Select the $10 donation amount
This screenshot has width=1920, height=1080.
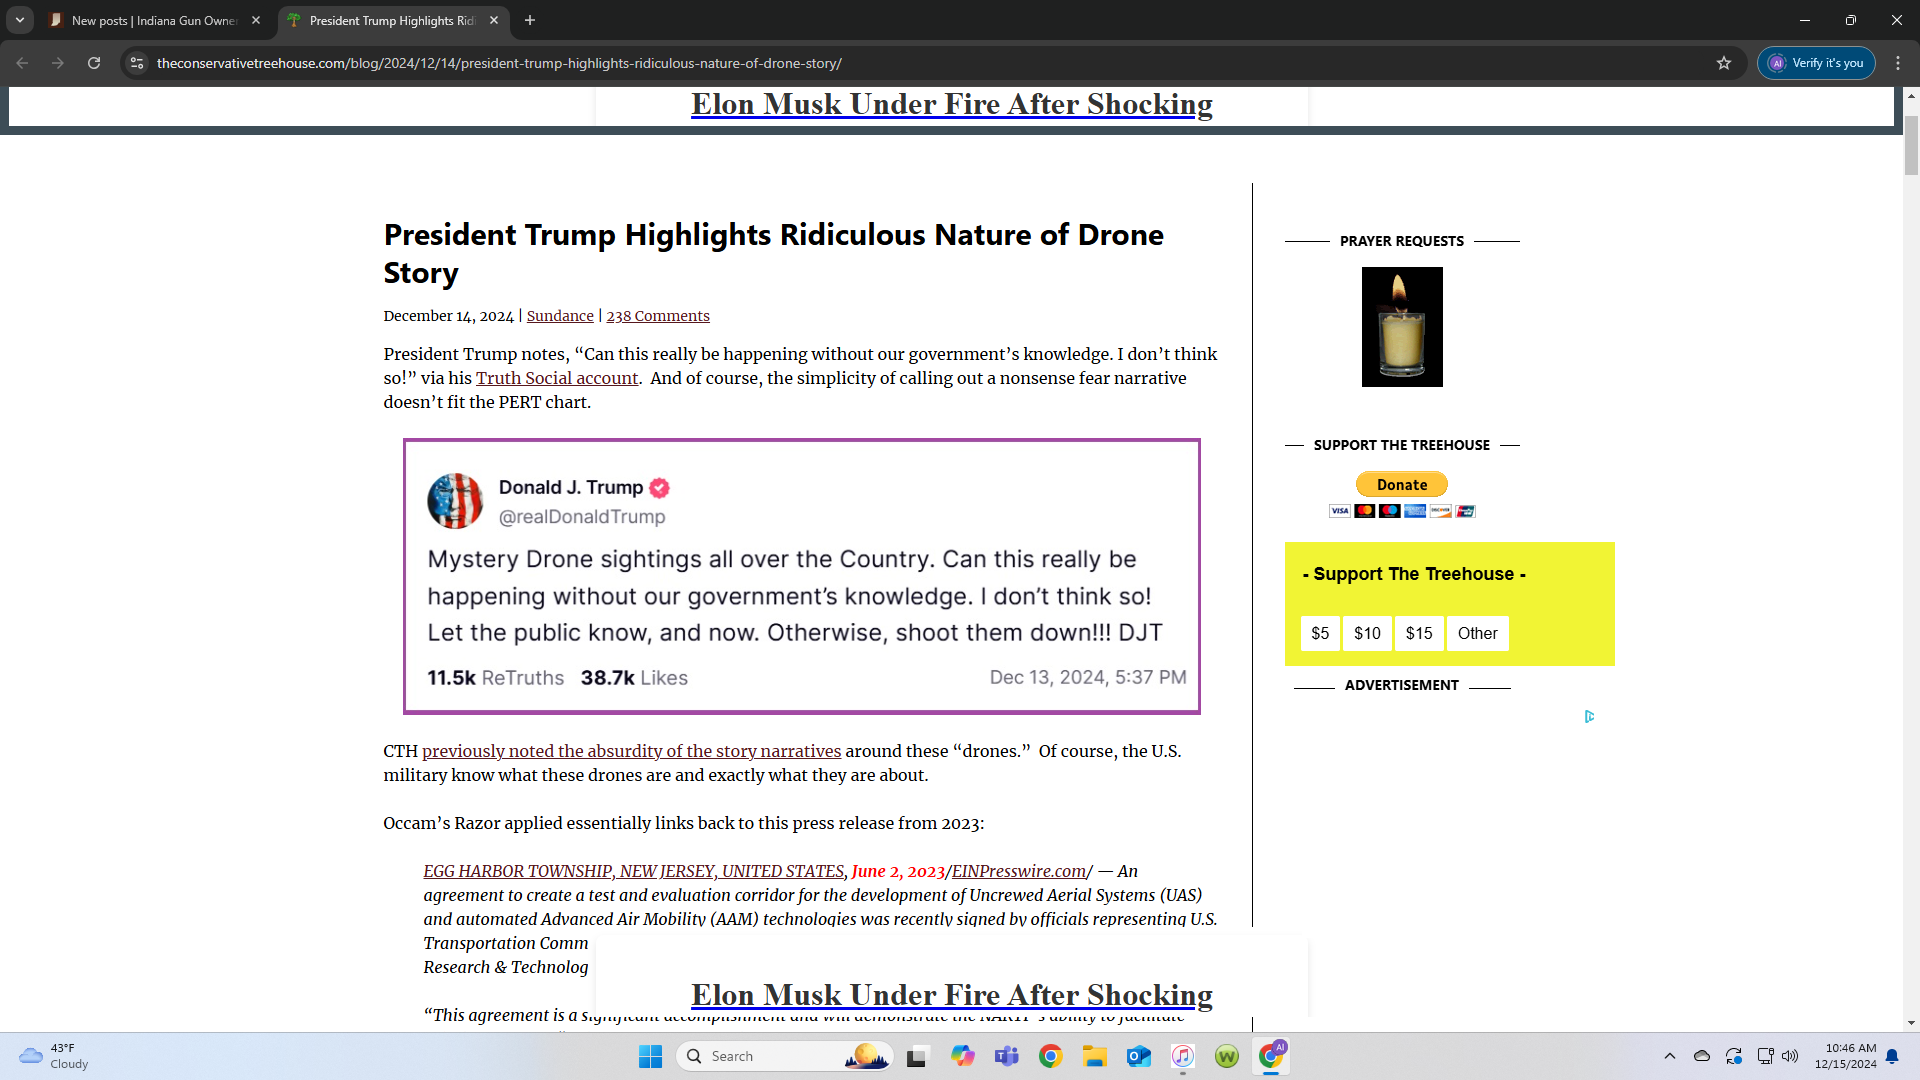coord(1367,633)
